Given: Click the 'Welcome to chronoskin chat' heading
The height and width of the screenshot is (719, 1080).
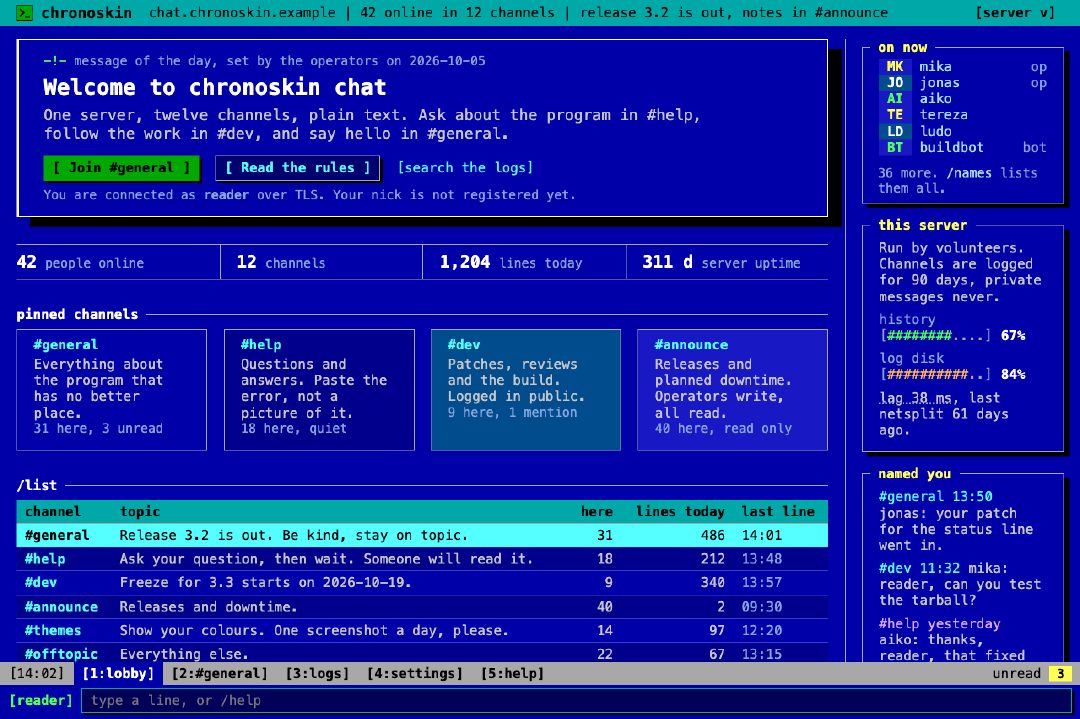Looking at the screenshot, I should (215, 87).
